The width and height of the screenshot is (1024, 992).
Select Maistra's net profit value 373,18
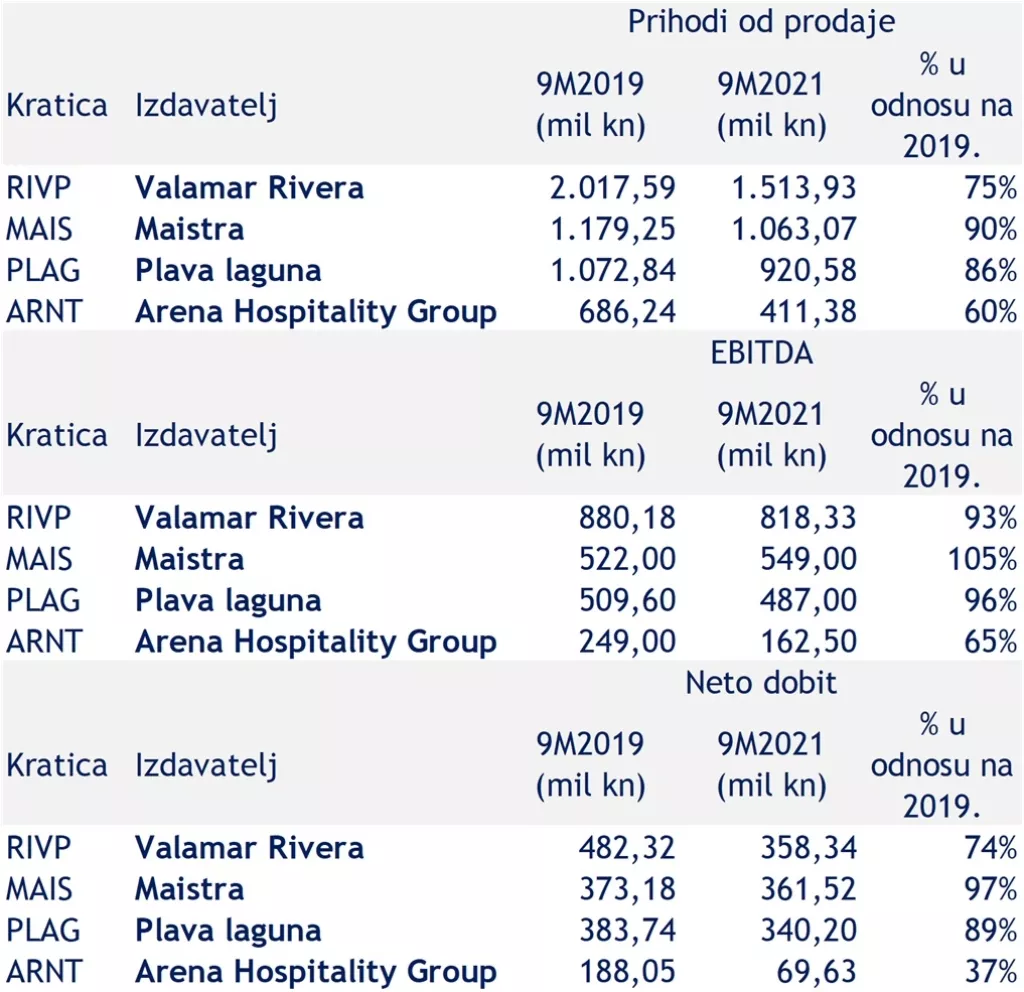coord(627,889)
